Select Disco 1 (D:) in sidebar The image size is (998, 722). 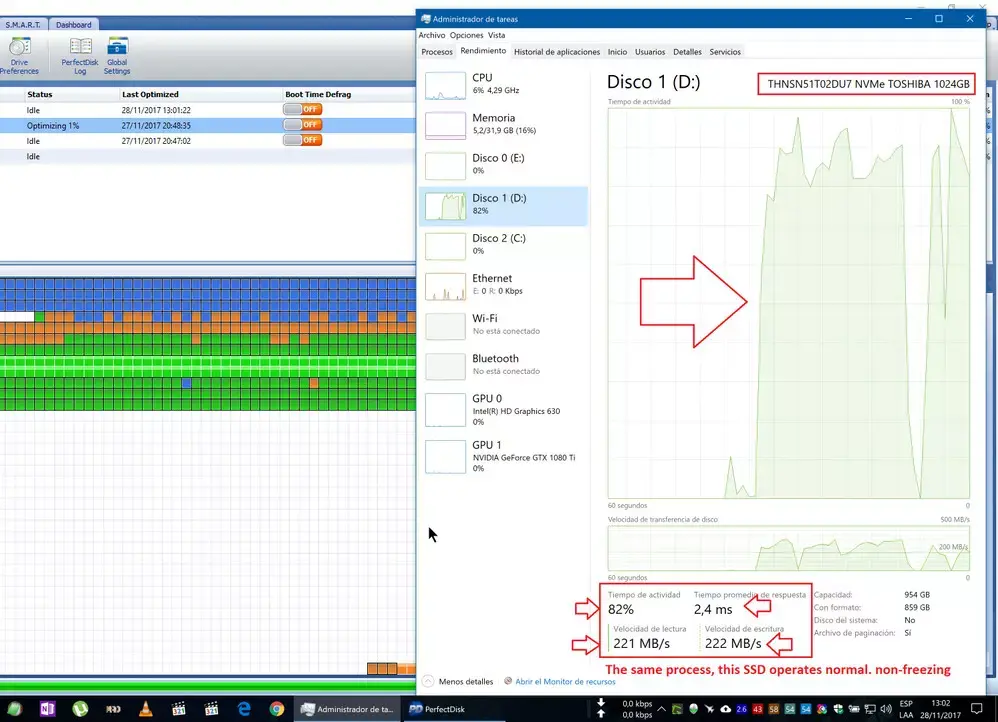503,205
